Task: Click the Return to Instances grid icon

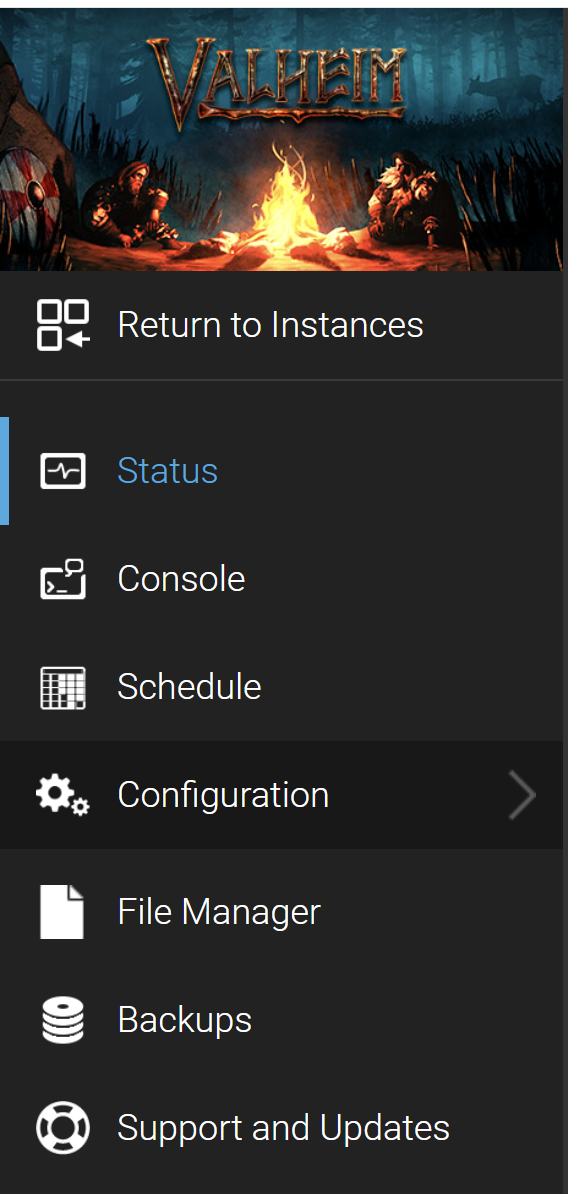Action: coord(62,325)
